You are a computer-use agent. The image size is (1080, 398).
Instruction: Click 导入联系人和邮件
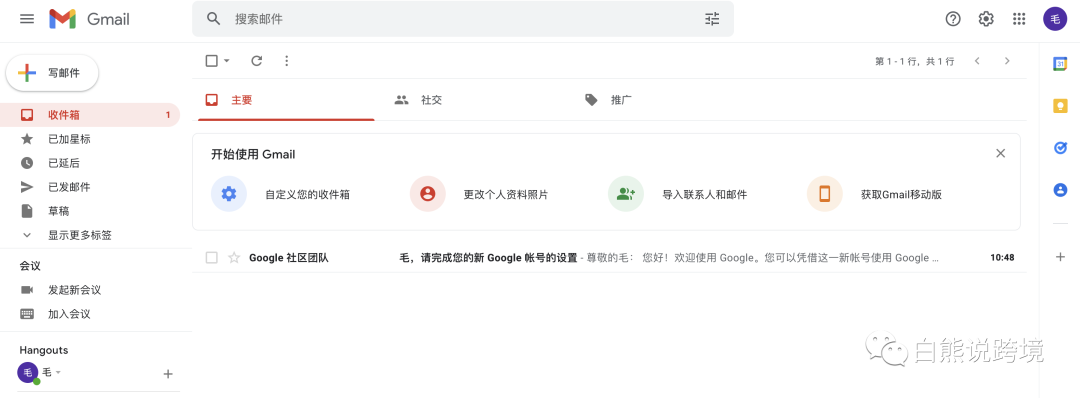[x=678, y=194]
